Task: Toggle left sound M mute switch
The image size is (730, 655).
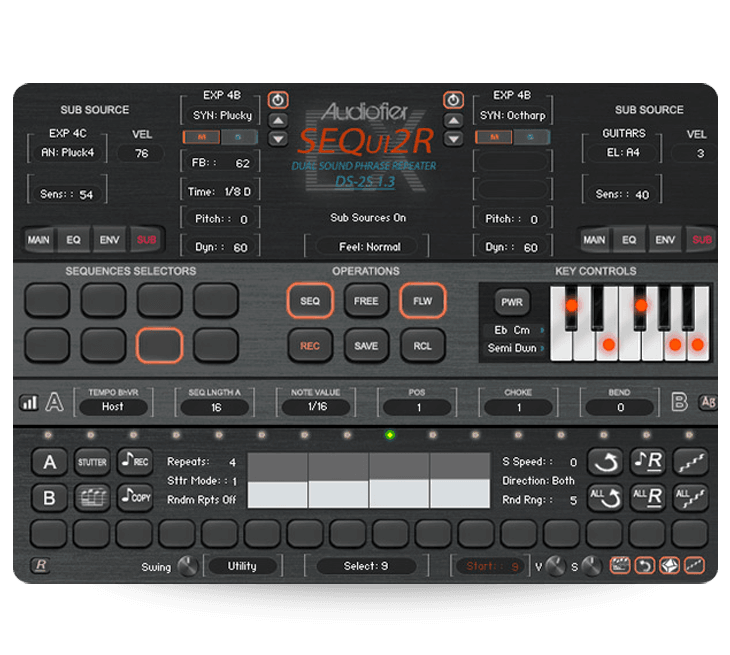Action: tap(202, 137)
